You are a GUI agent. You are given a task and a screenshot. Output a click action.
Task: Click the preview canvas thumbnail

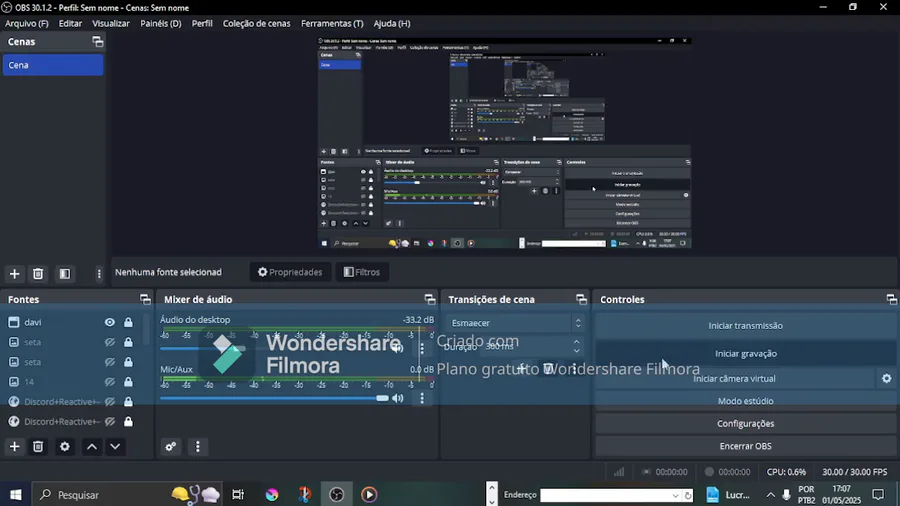pos(504,143)
